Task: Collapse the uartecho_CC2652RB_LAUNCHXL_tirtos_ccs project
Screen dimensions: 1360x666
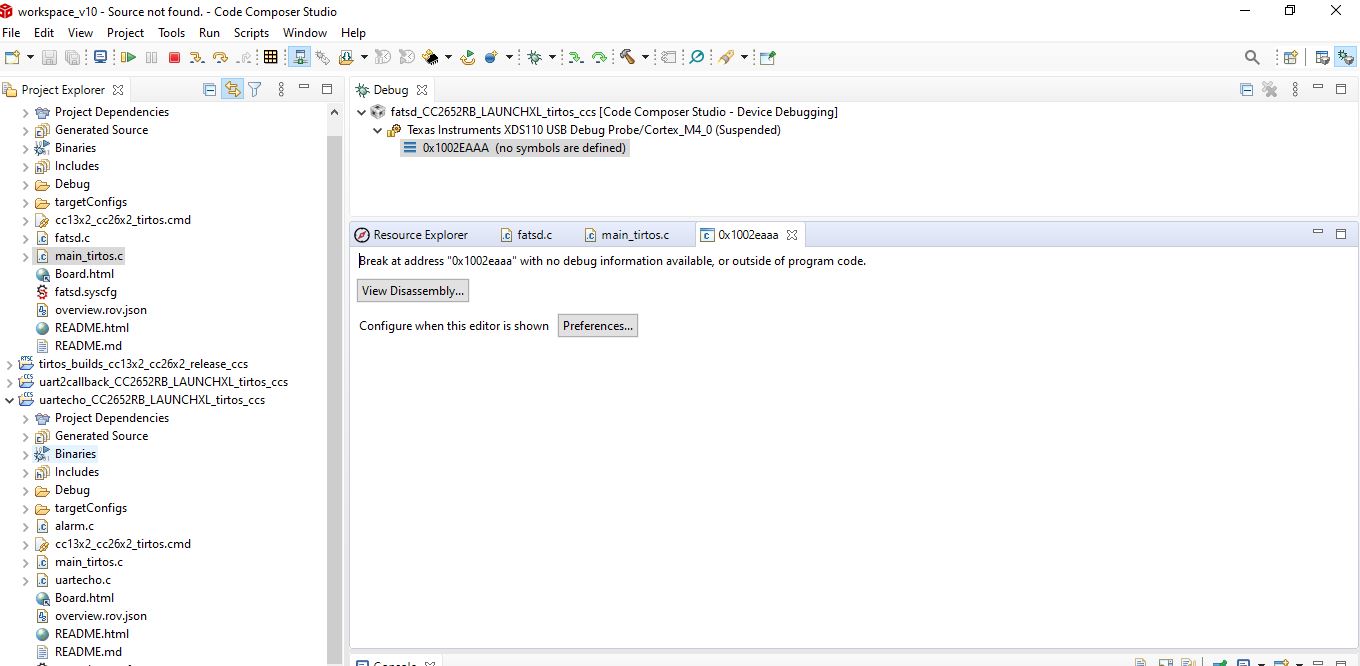Action: tap(10, 400)
